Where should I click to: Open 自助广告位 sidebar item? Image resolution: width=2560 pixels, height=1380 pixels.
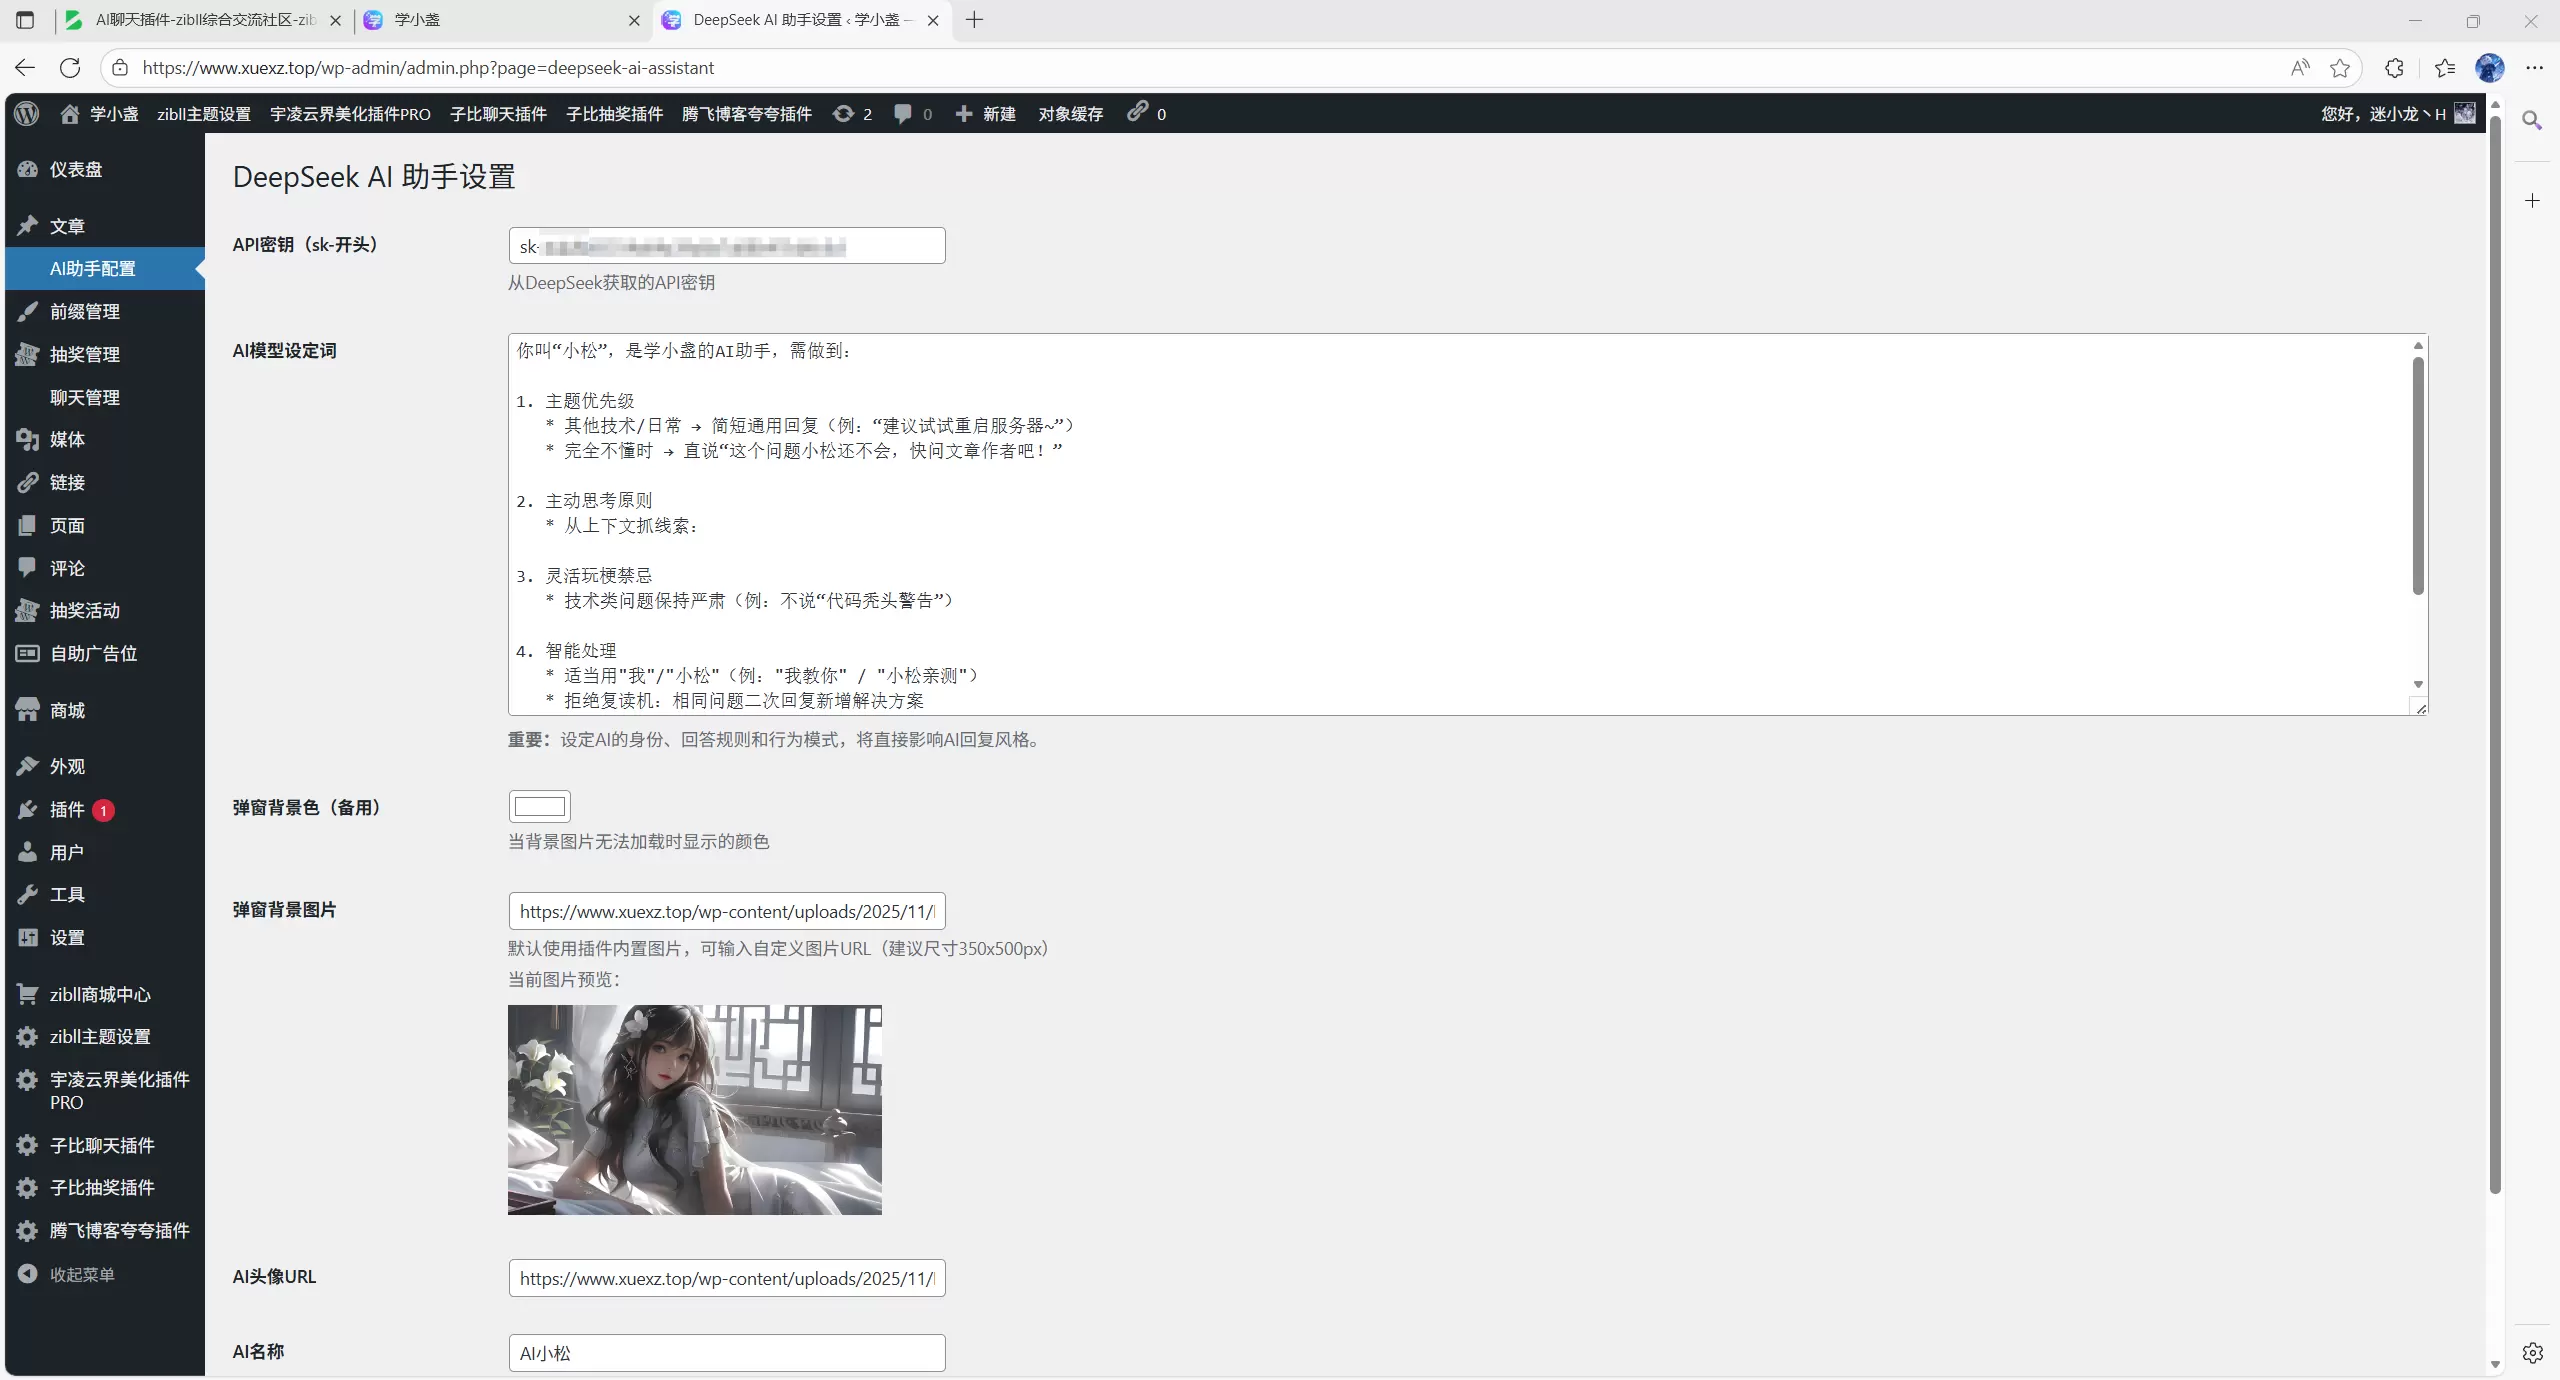tap(104, 654)
